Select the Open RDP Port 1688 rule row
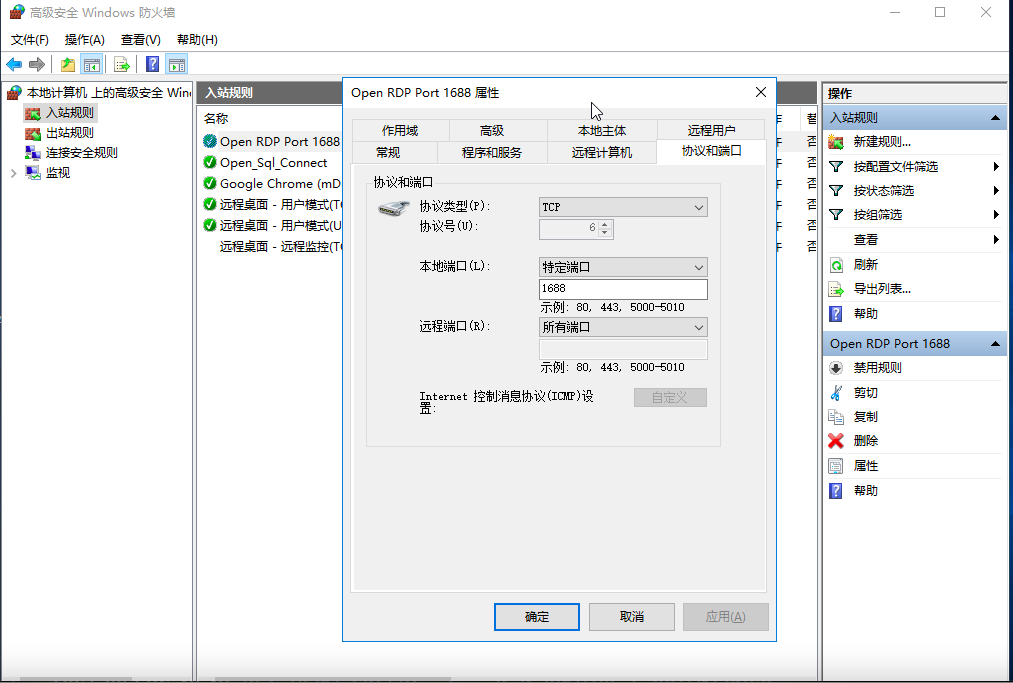1013x683 pixels. pos(271,141)
